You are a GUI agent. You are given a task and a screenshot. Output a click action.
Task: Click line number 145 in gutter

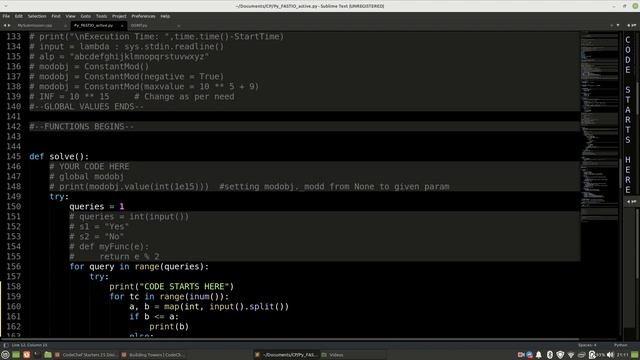click(13, 156)
